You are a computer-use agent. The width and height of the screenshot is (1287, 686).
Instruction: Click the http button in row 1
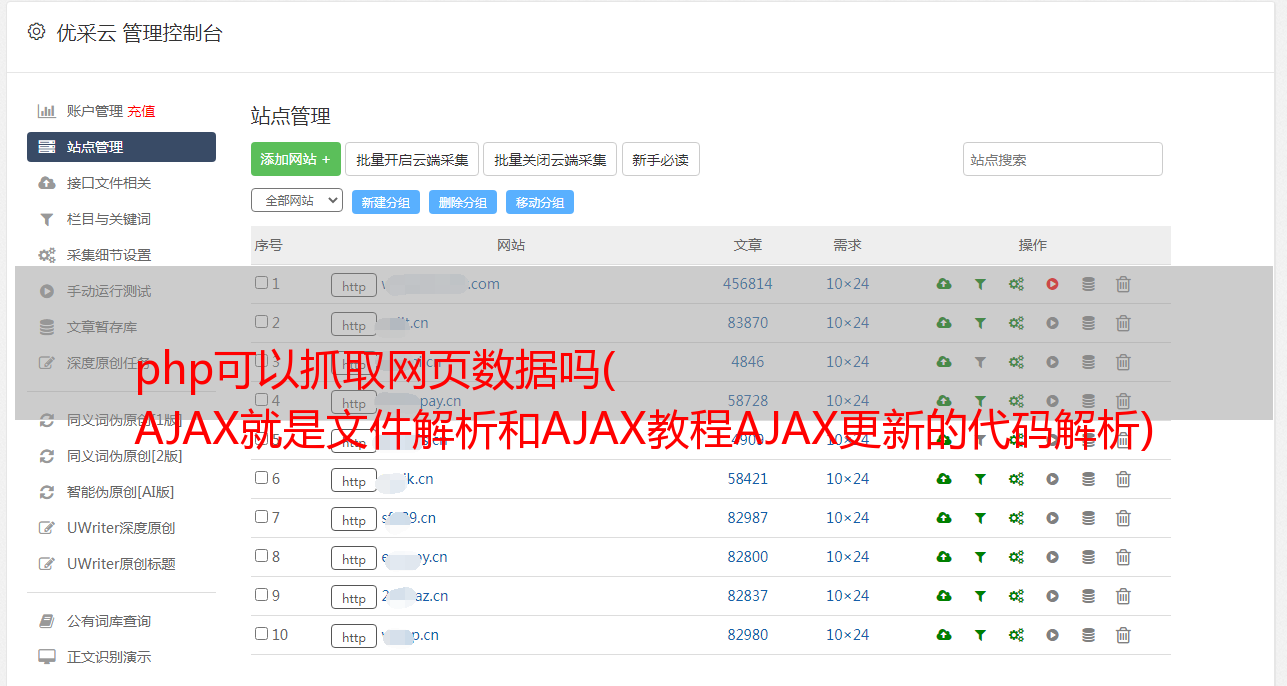click(x=354, y=286)
